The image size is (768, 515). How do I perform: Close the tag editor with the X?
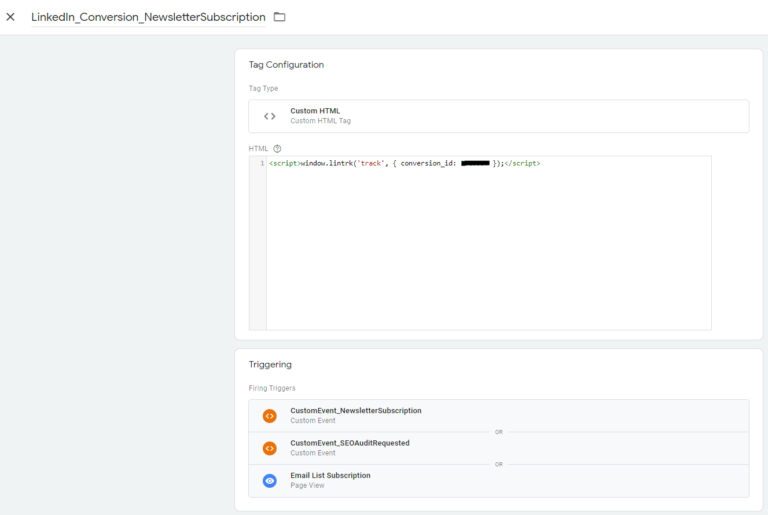tap(11, 17)
